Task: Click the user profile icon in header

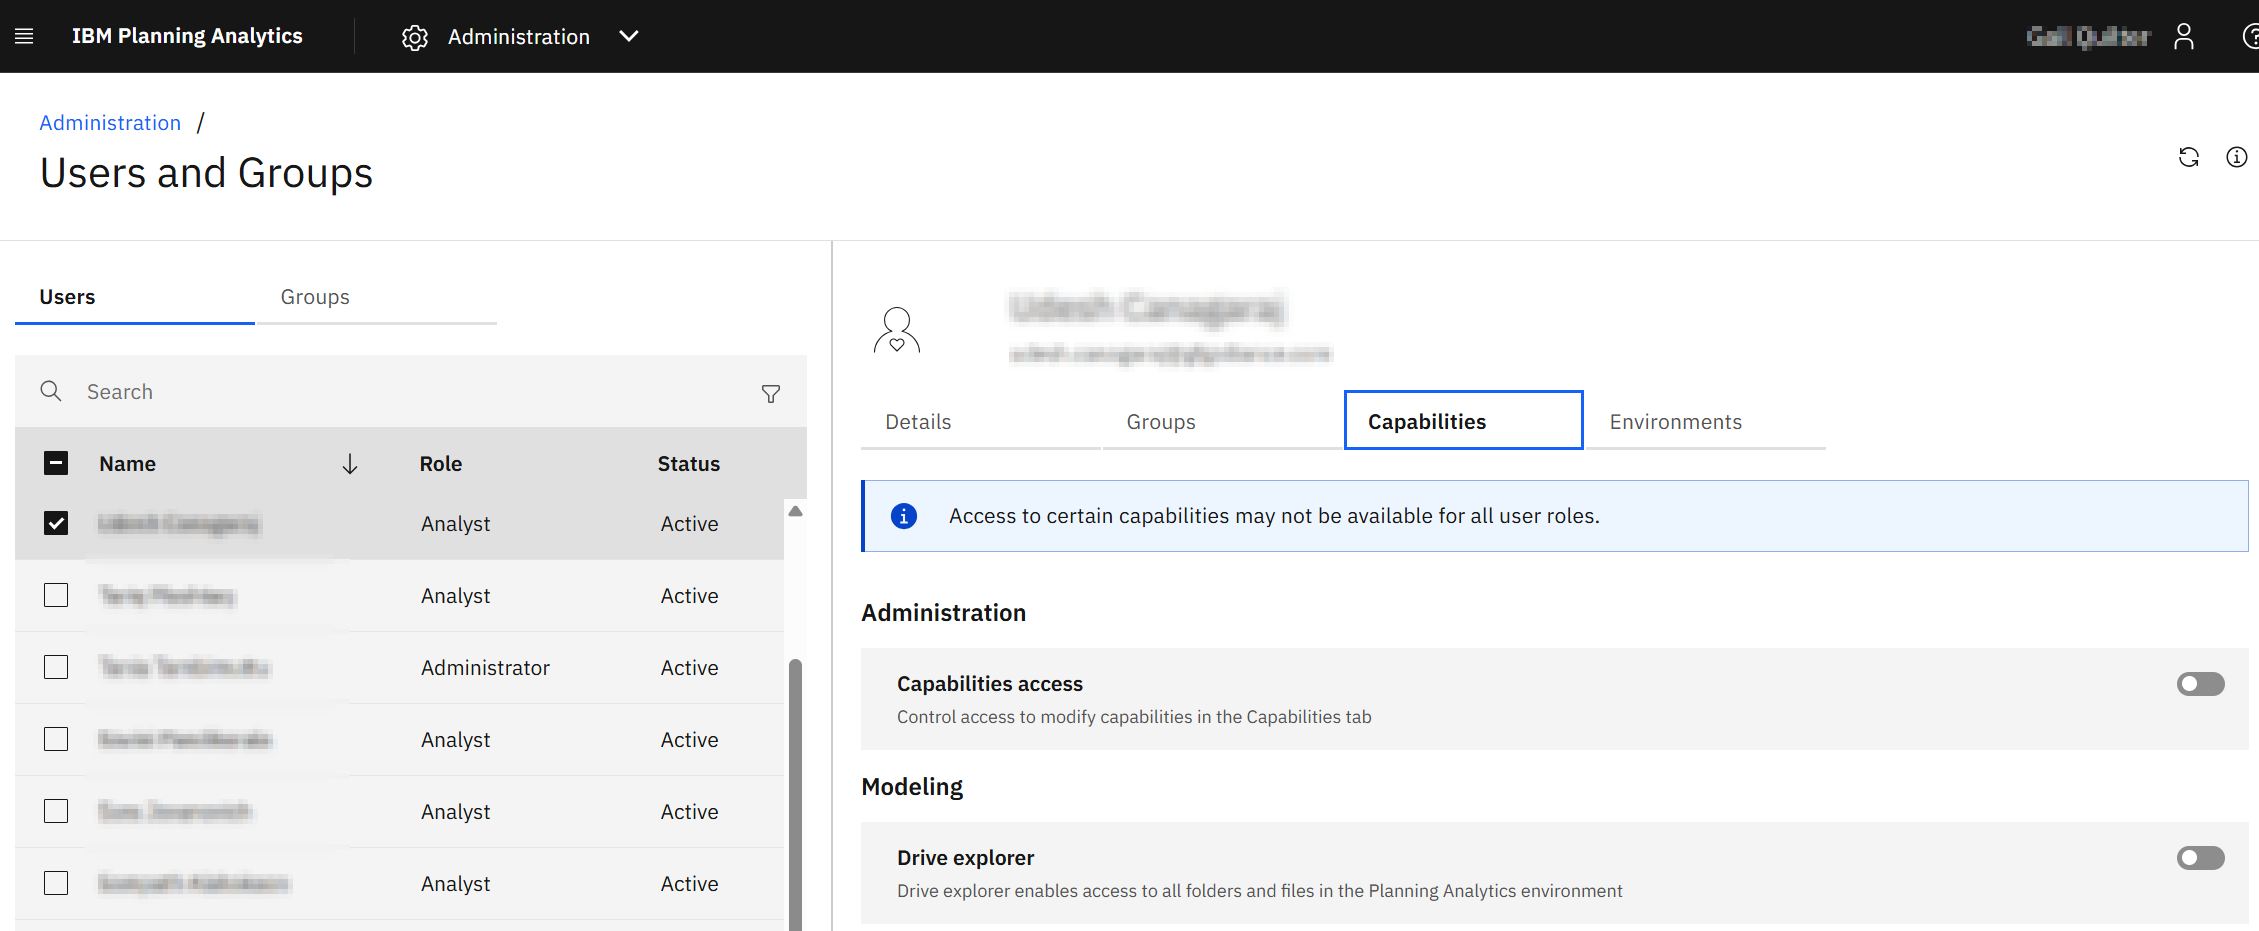Action: tap(2183, 37)
